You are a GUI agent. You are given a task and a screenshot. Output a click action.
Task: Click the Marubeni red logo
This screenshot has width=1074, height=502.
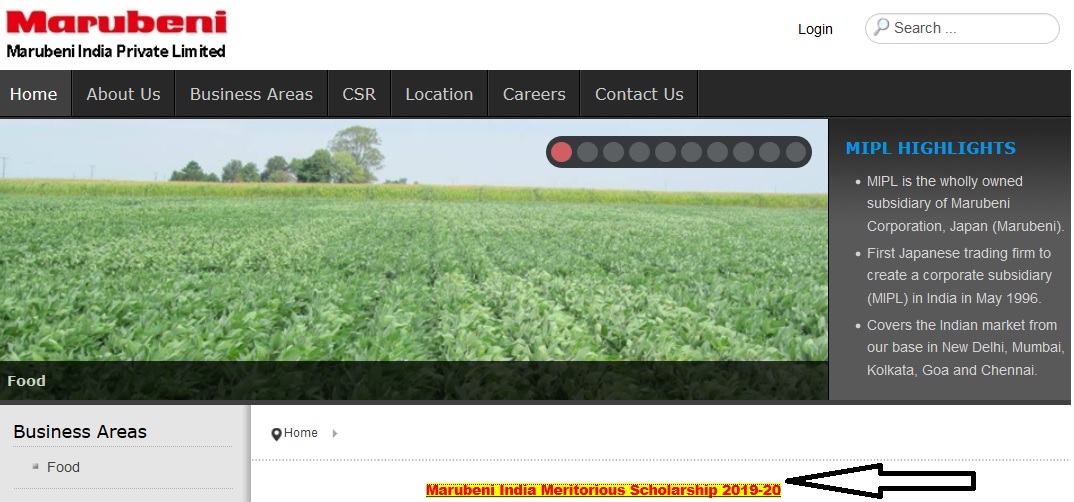[x=116, y=22]
